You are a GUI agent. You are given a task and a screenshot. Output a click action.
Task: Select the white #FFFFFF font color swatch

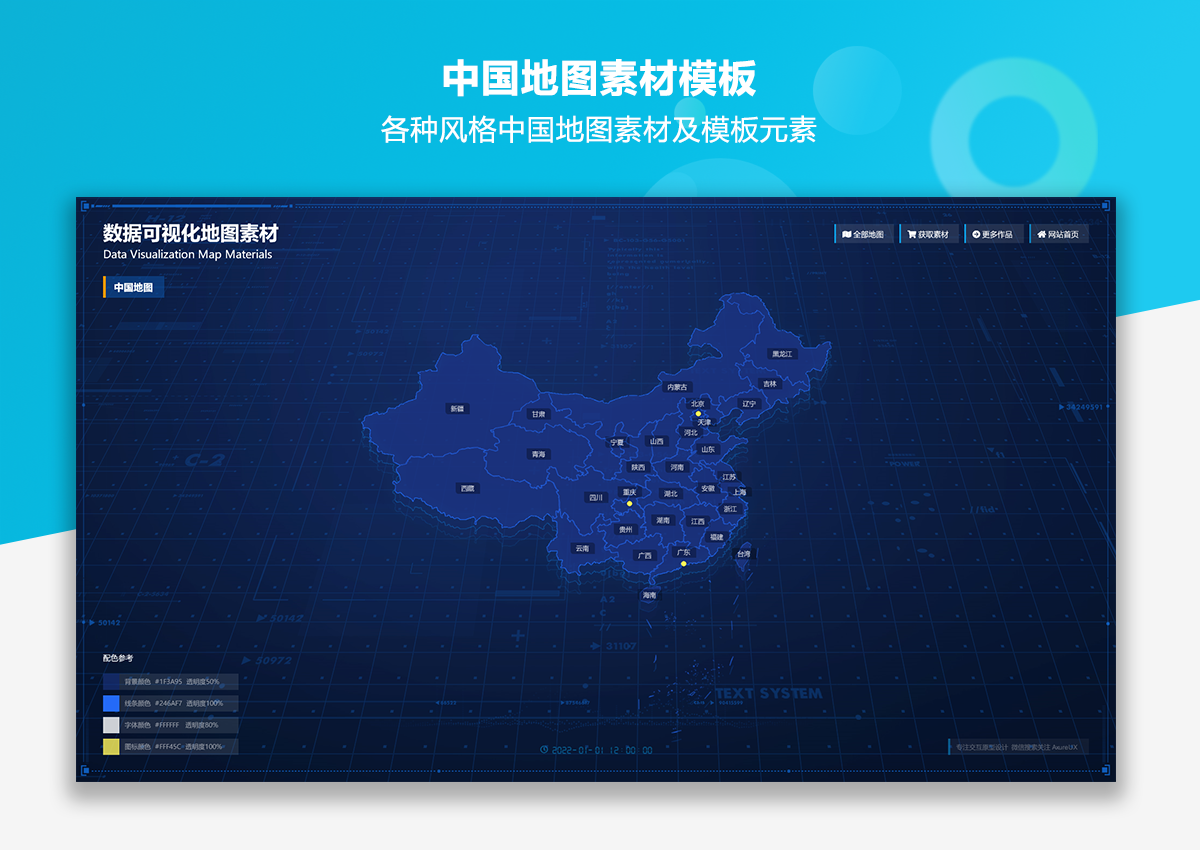click(x=111, y=725)
